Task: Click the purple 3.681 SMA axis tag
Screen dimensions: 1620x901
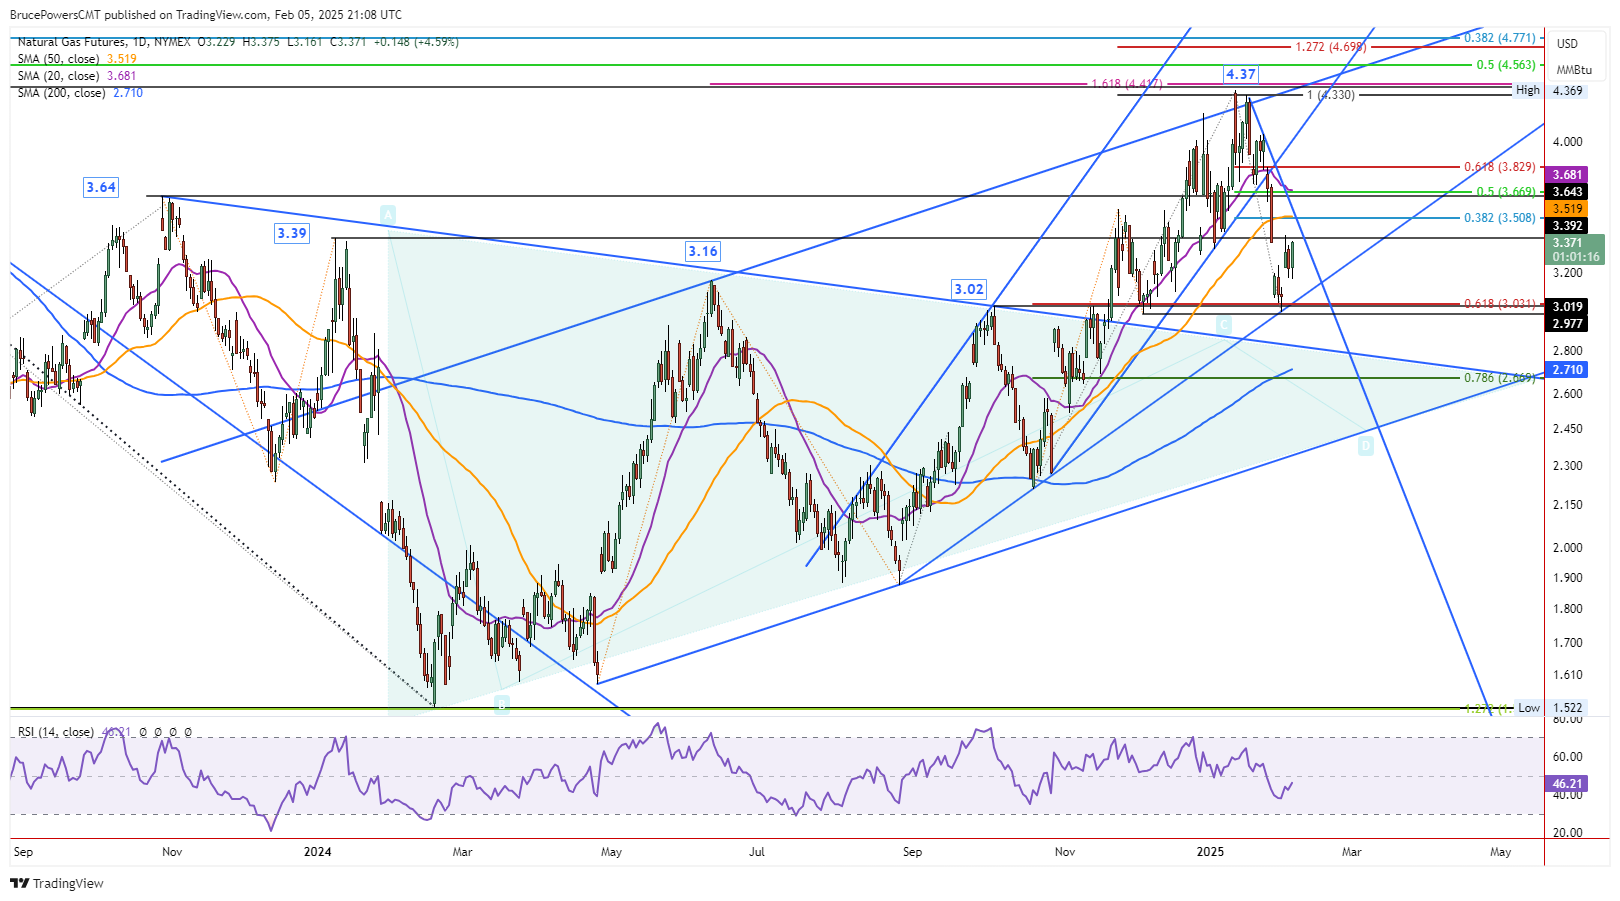Action: point(1566,175)
